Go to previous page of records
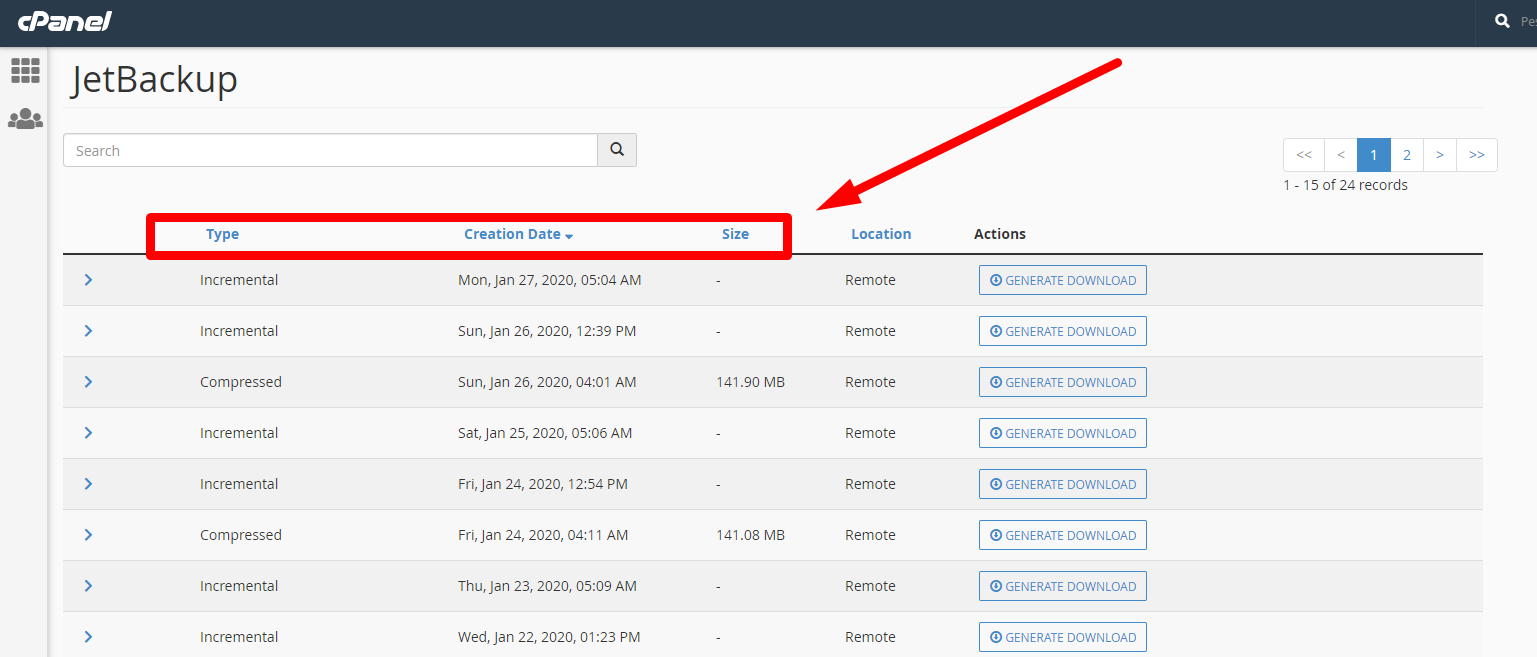 (1340, 155)
